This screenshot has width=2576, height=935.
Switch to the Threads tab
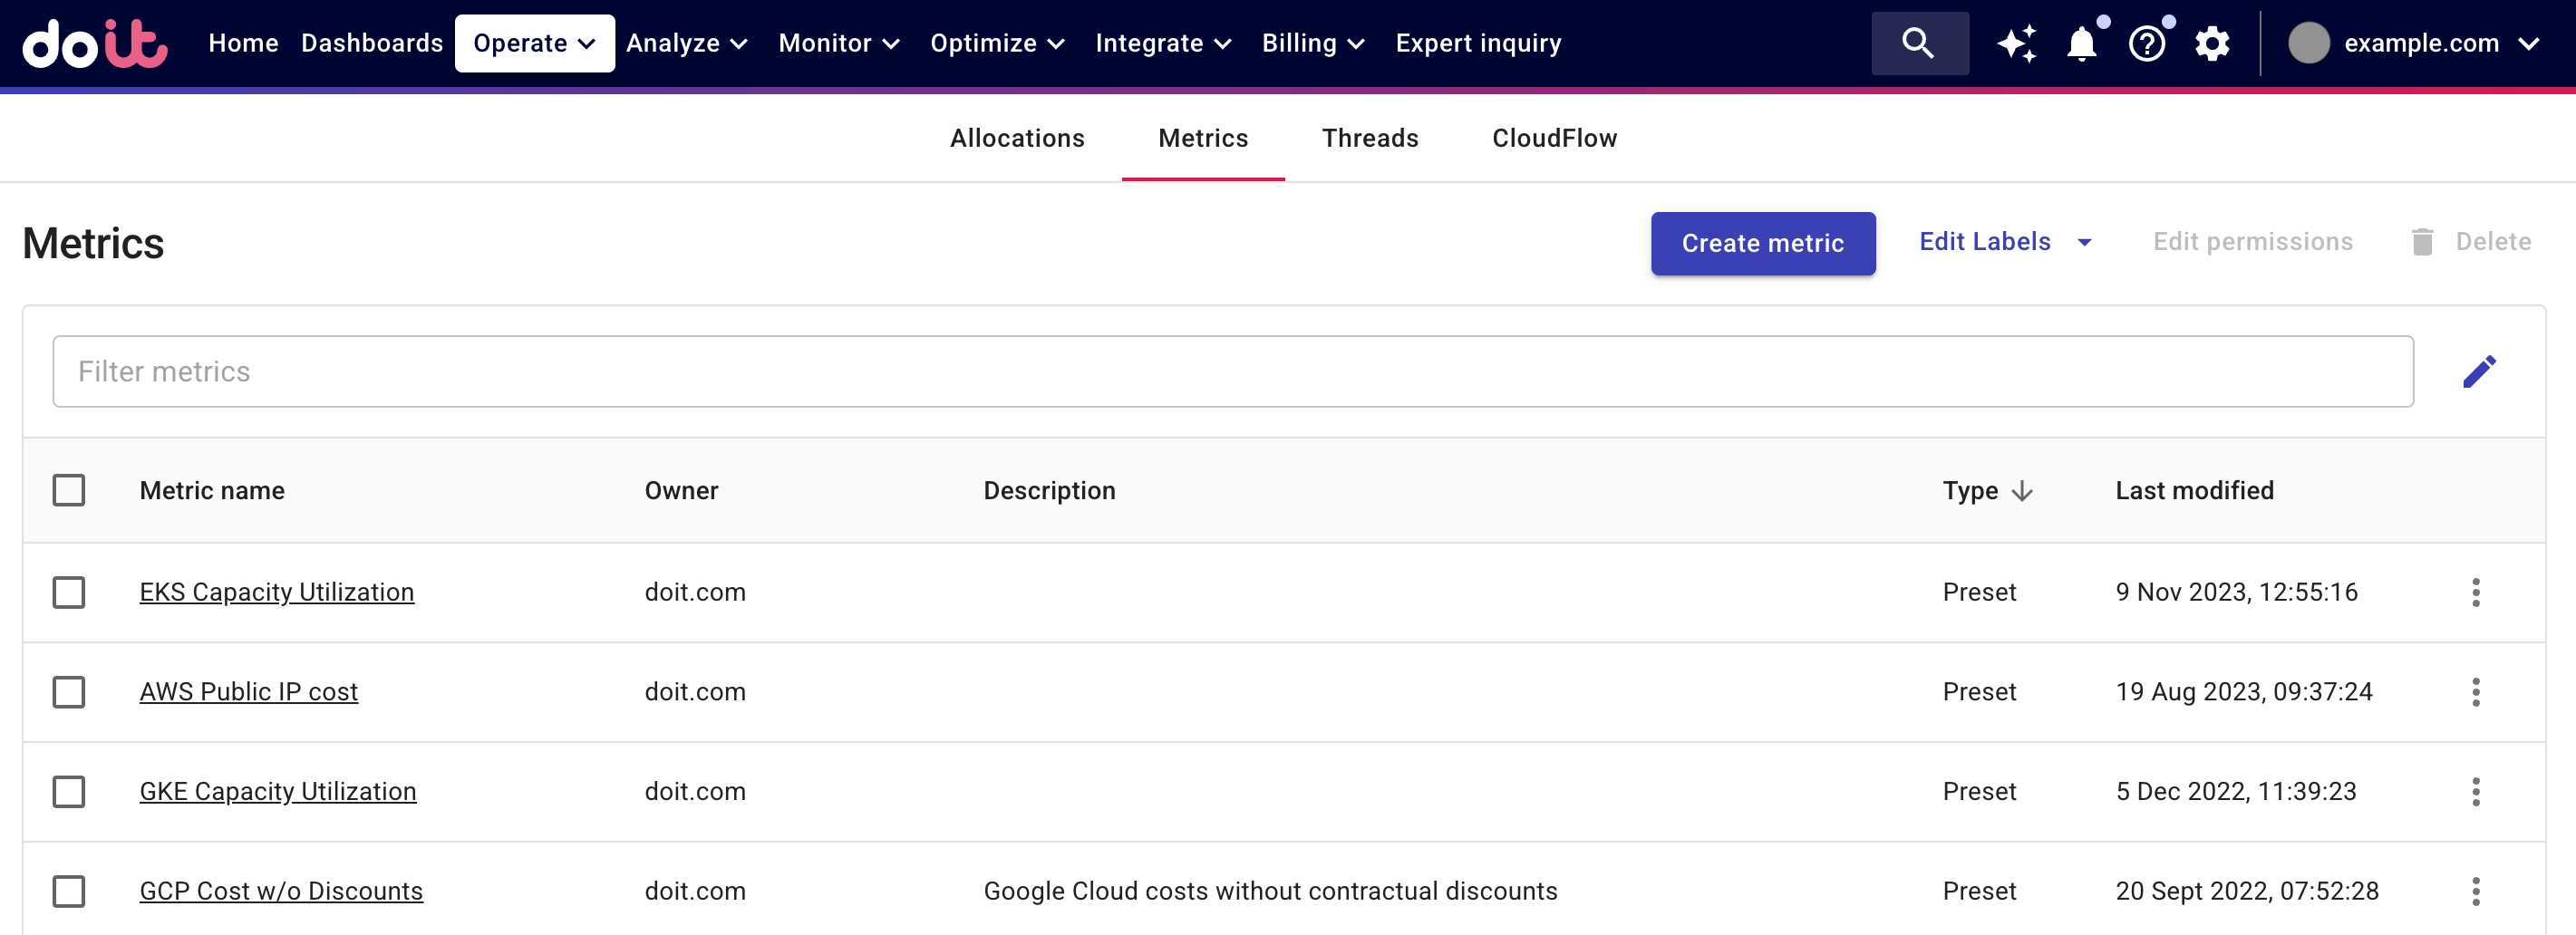1370,138
